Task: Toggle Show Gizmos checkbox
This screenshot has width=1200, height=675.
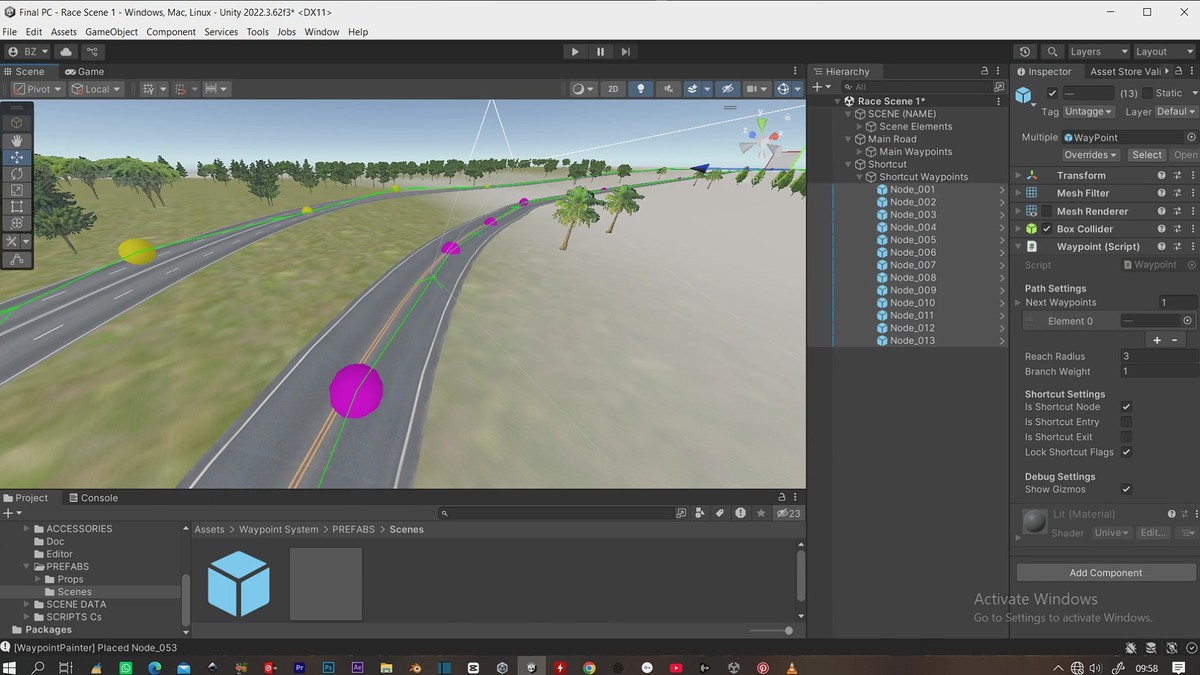Action: click(1126, 489)
